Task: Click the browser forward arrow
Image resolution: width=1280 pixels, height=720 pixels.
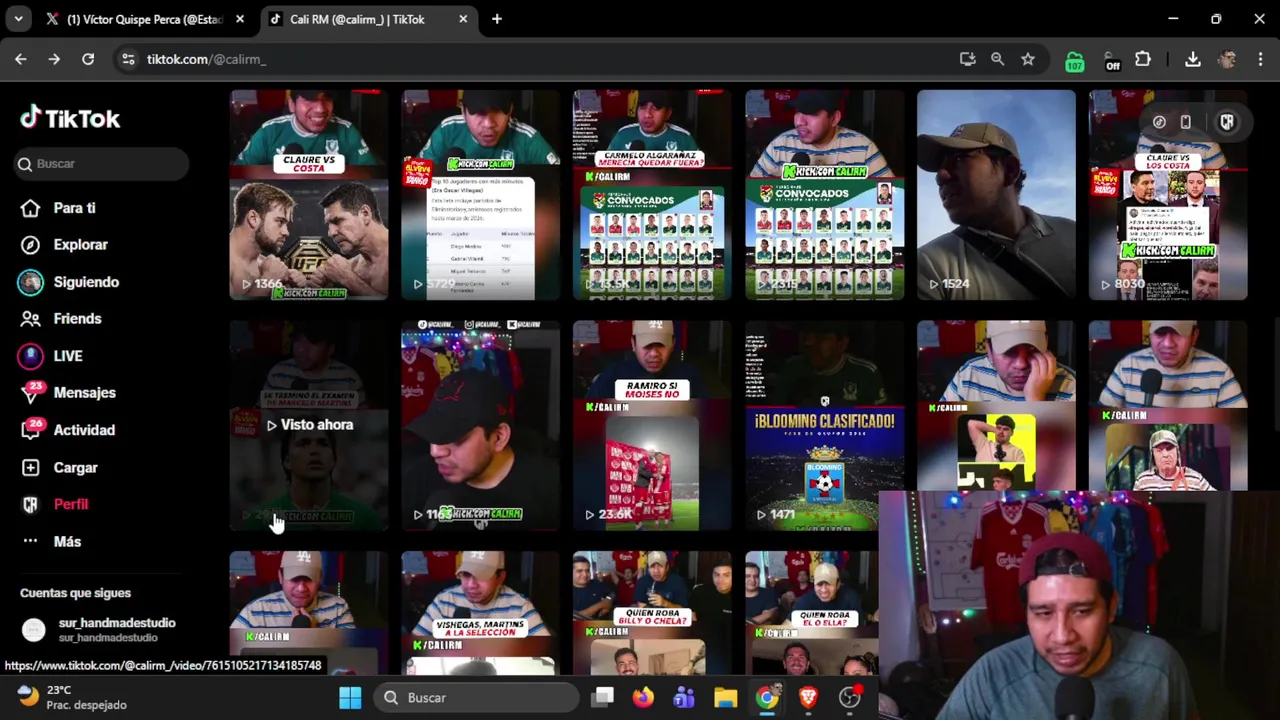Action: pyautogui.click(x=54, y=59)
